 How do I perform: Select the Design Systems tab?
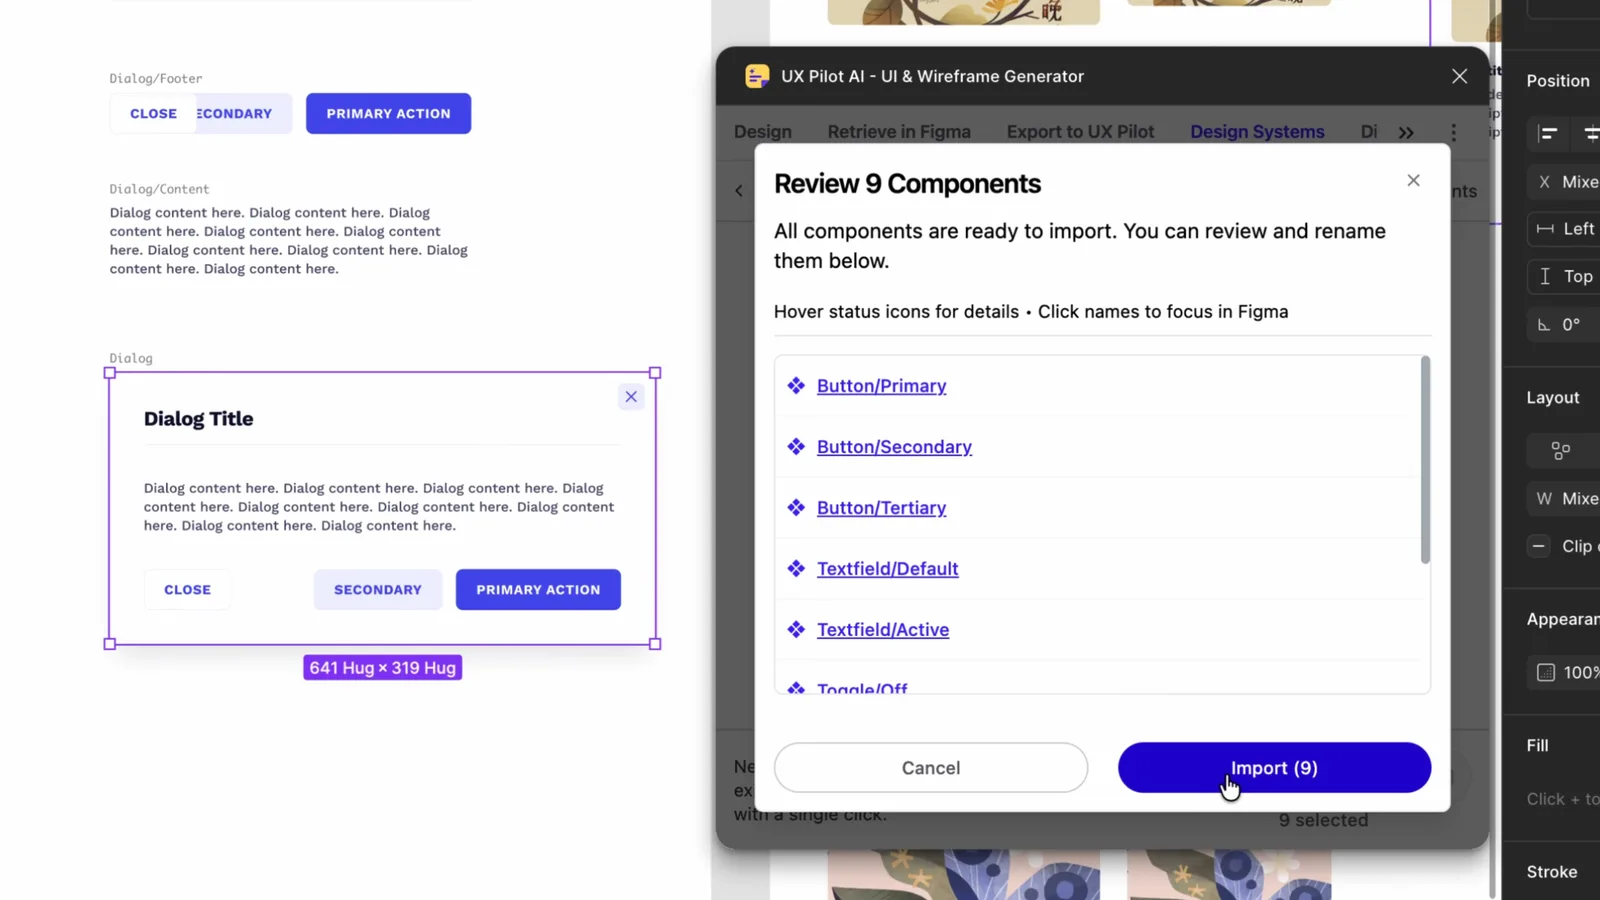pyautogui.click(x=1257, y=132)
